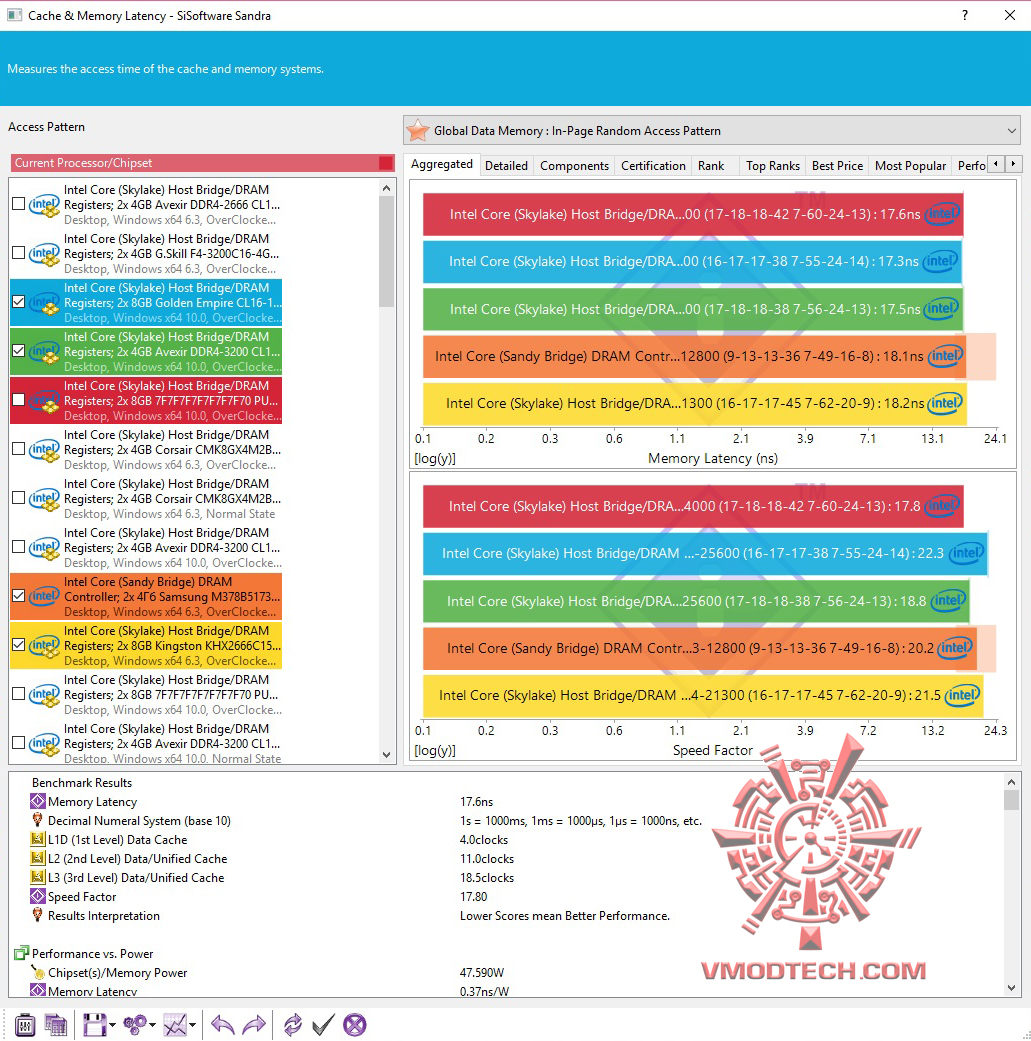Uncheck the Golden Empire CL16 entry
1031x1041 pixels.
coord(19,302)
